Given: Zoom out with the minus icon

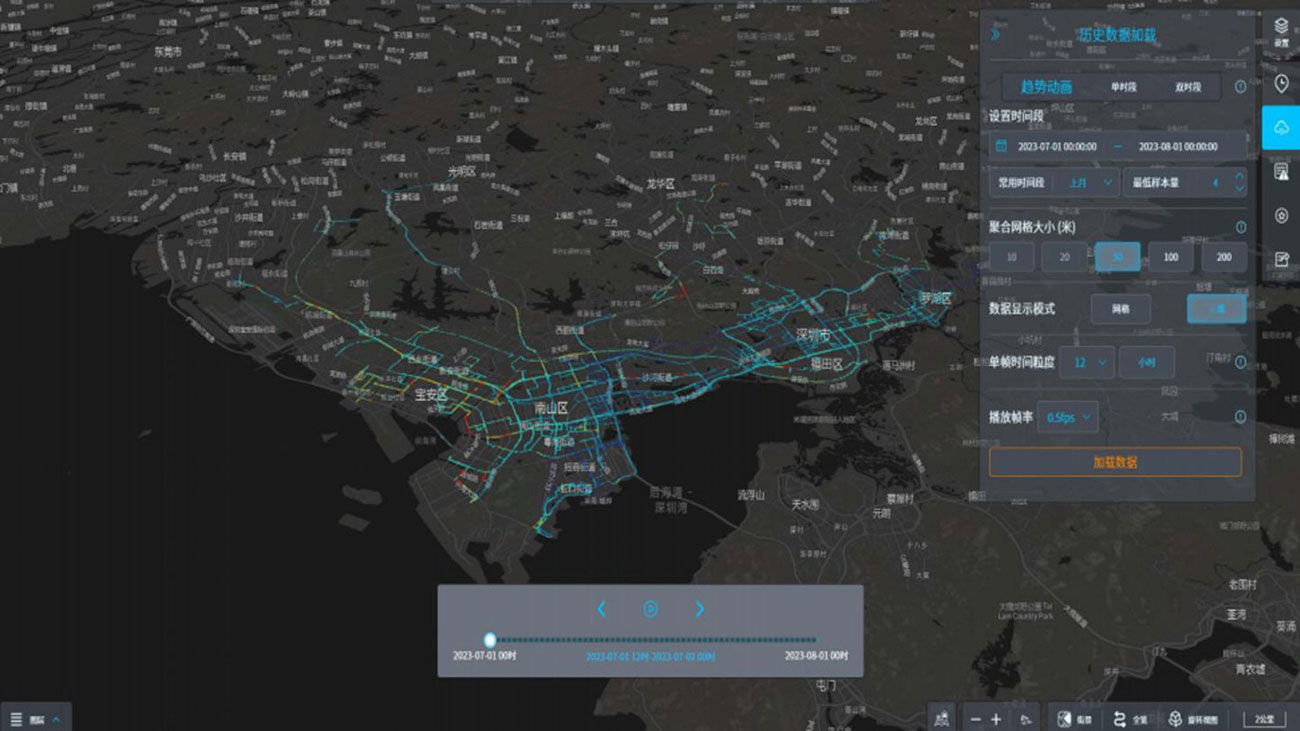Looking at the screenshot, I should coord(976,719).
